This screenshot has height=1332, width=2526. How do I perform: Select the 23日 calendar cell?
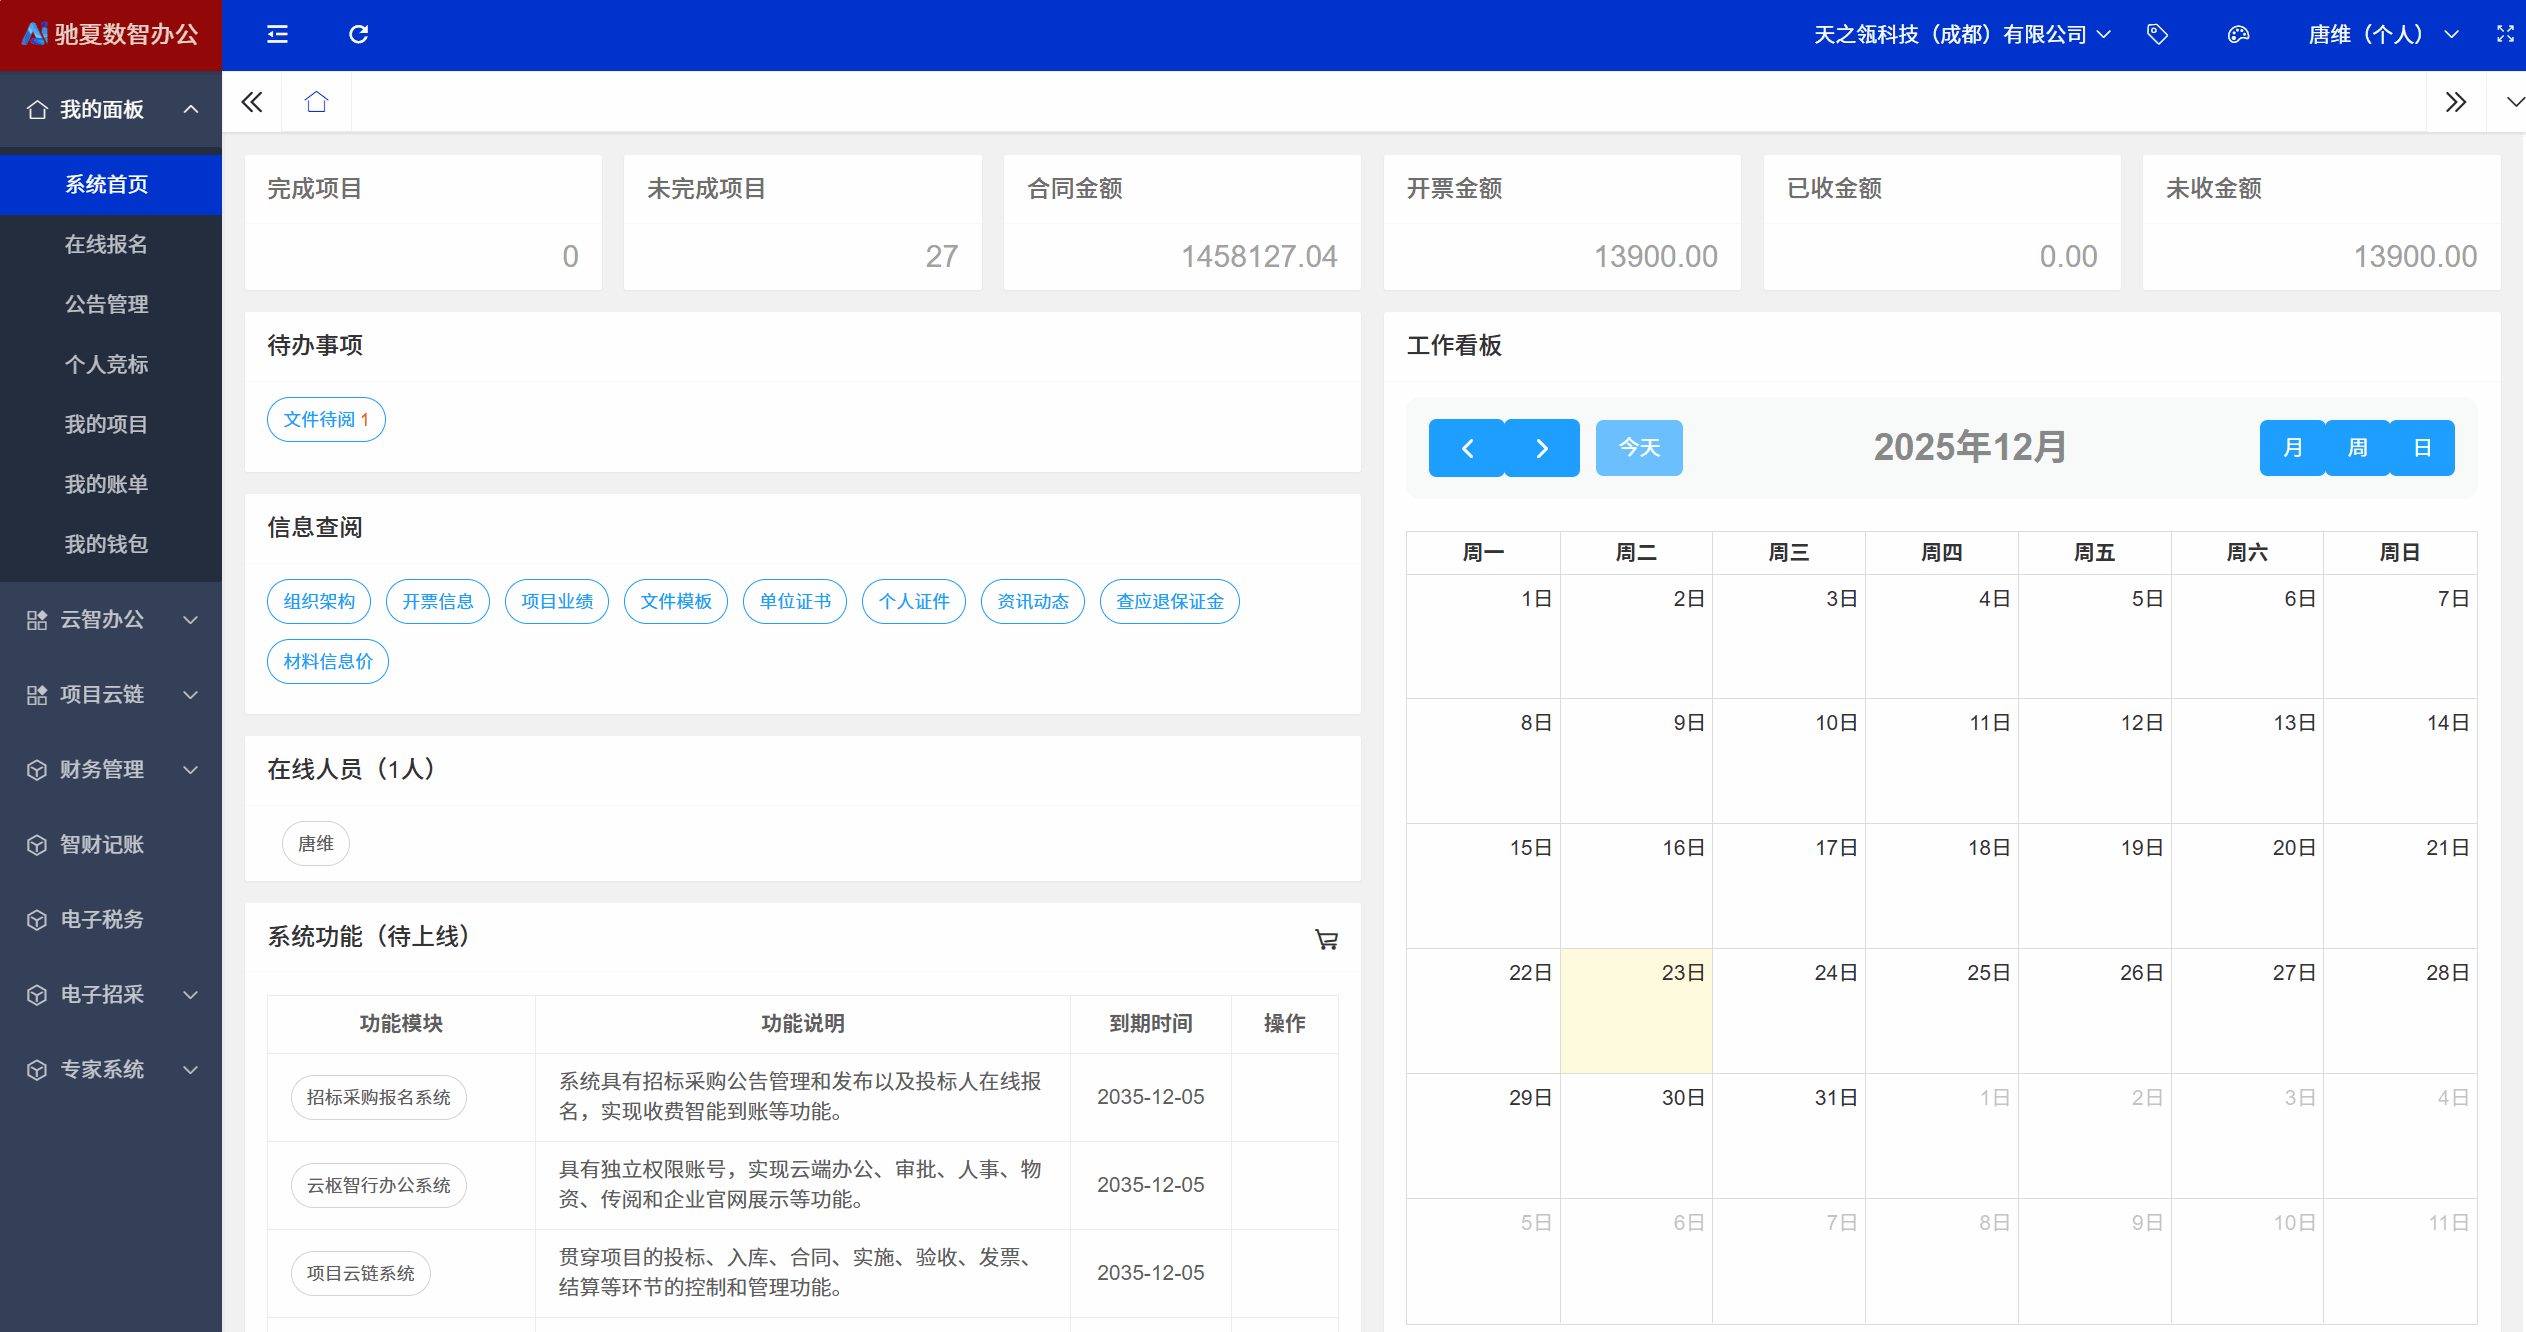tap(1635, 1010)
